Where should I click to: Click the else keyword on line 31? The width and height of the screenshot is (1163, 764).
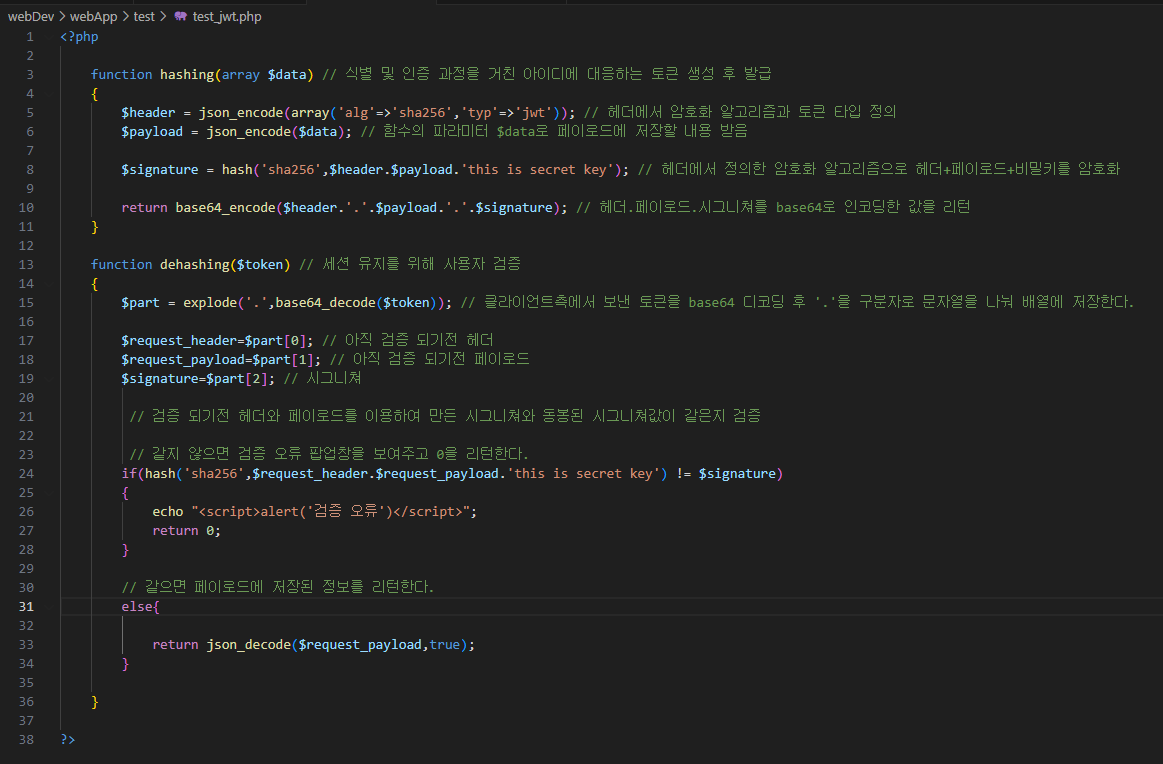(x=136, y=607)
